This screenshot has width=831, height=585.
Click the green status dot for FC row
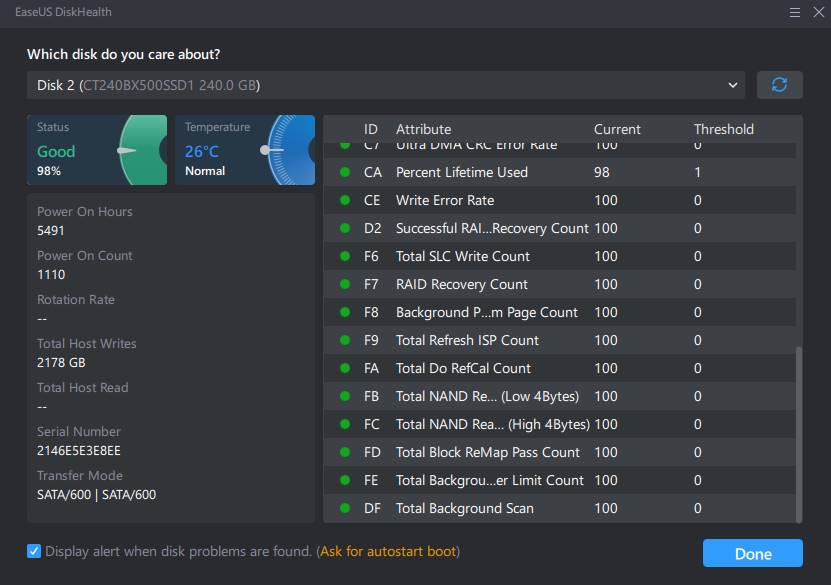[345, 424]
